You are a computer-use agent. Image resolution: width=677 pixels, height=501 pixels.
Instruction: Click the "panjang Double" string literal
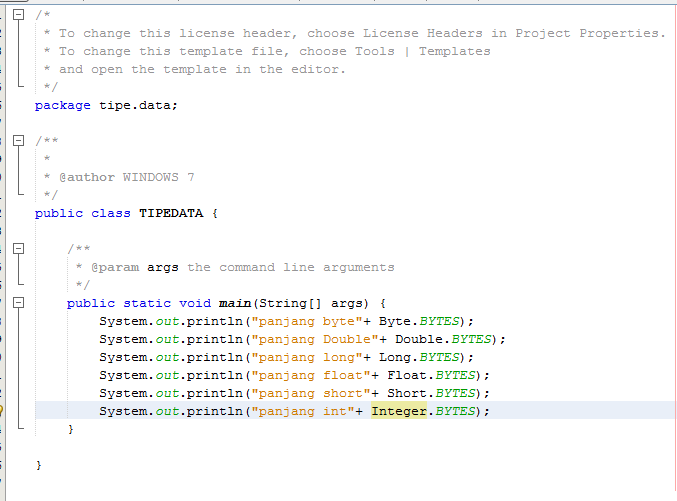315,339
